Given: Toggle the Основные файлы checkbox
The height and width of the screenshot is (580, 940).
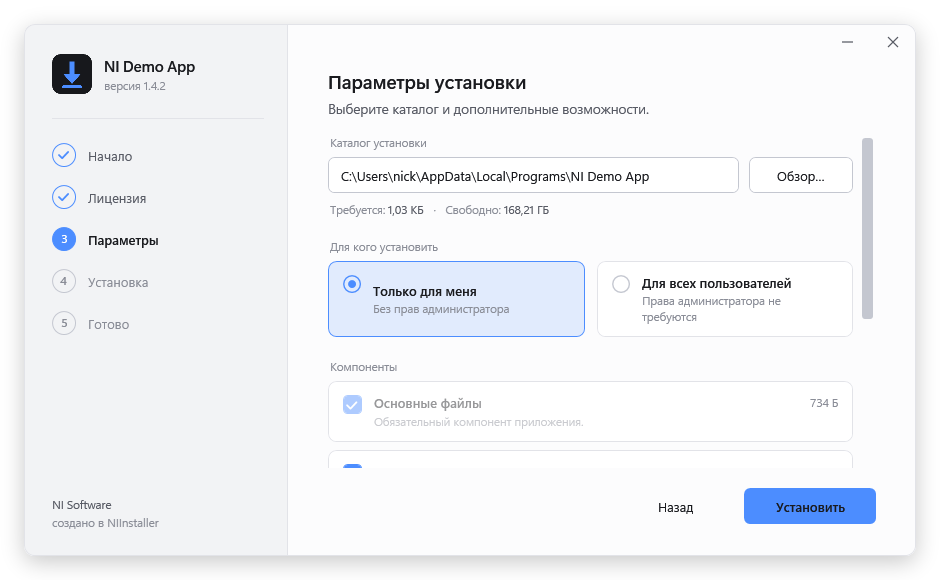Looking at the screenshot, I should [x=352, y=404].
